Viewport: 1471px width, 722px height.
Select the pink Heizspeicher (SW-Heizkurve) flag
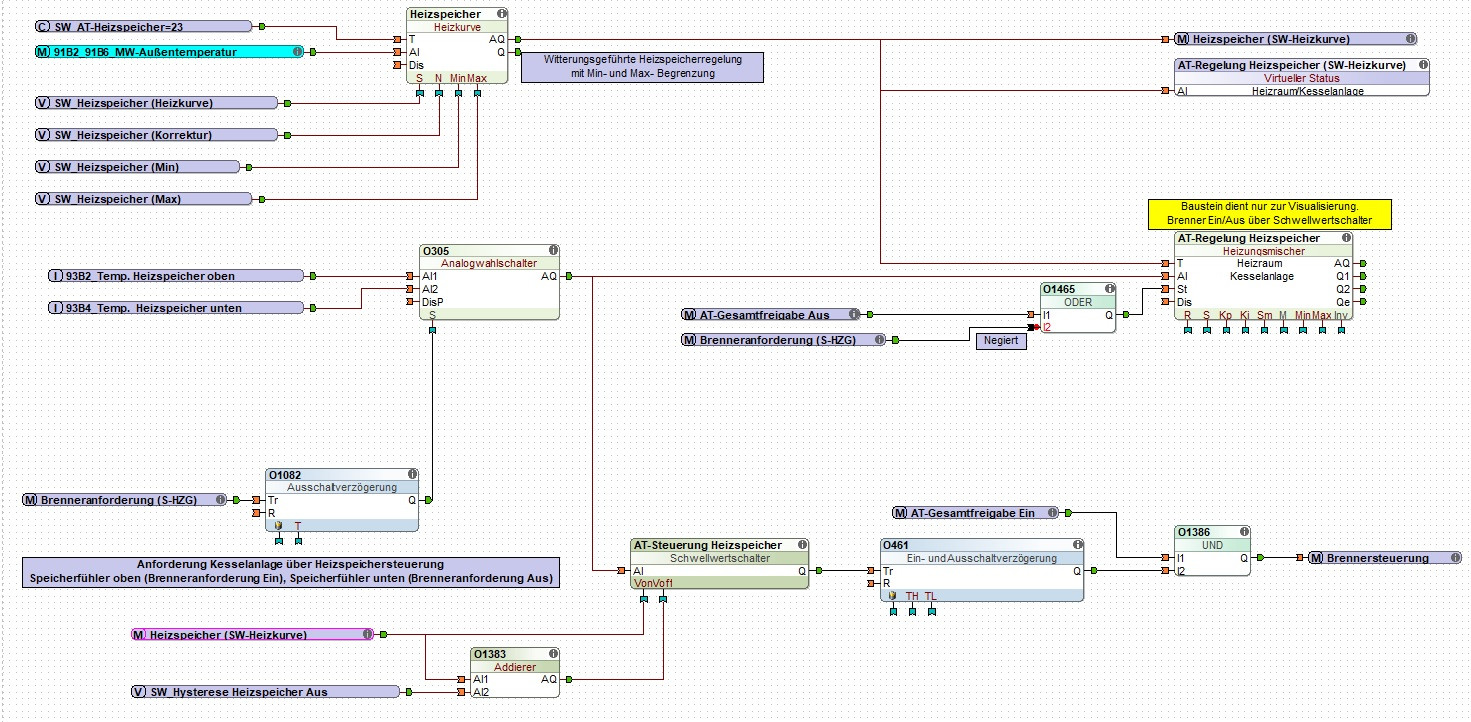[253, 634]
